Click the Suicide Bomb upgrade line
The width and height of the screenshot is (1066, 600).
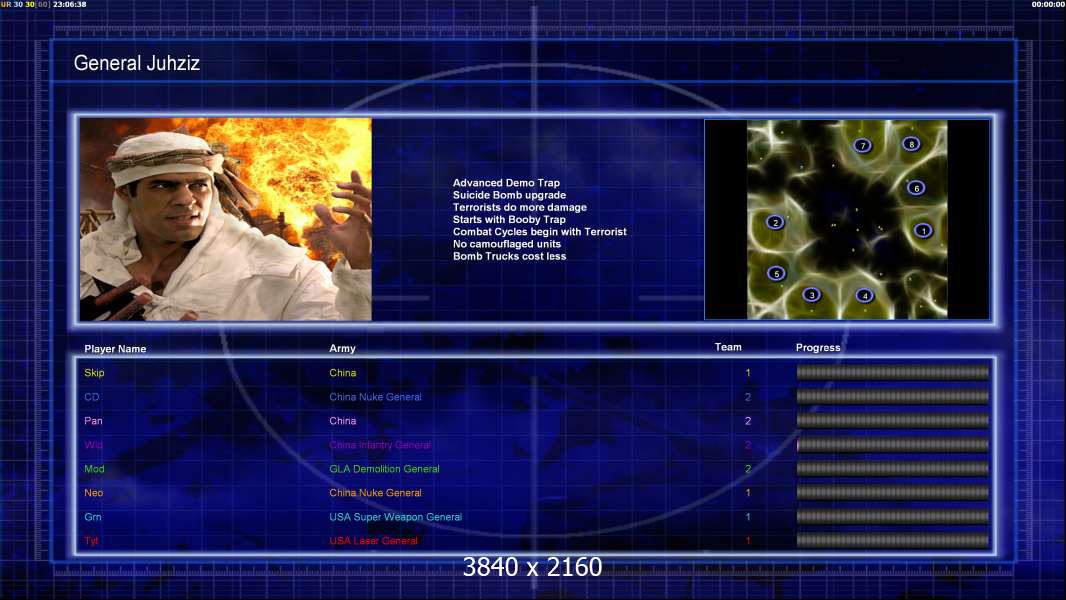(x=509, y=195)
